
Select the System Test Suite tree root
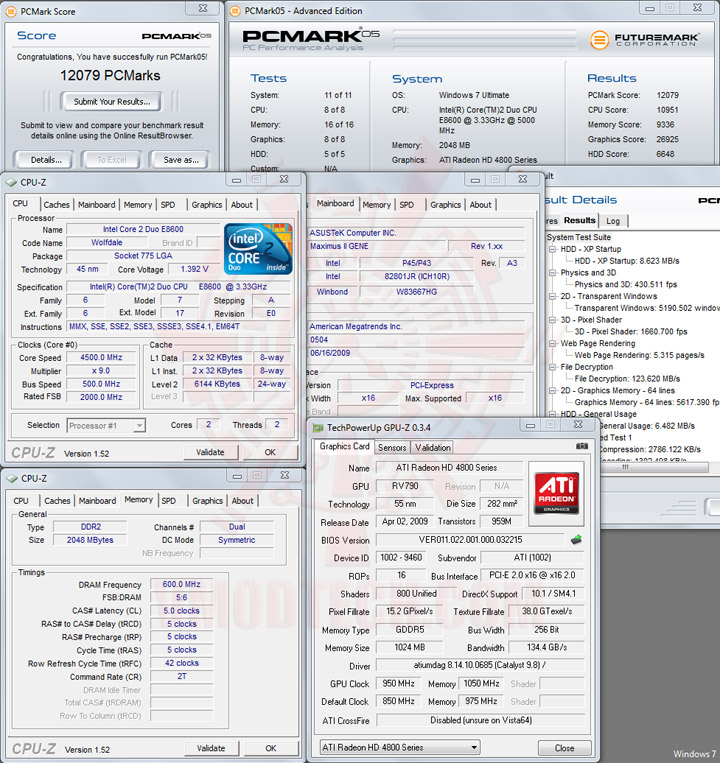pos(578,237)
